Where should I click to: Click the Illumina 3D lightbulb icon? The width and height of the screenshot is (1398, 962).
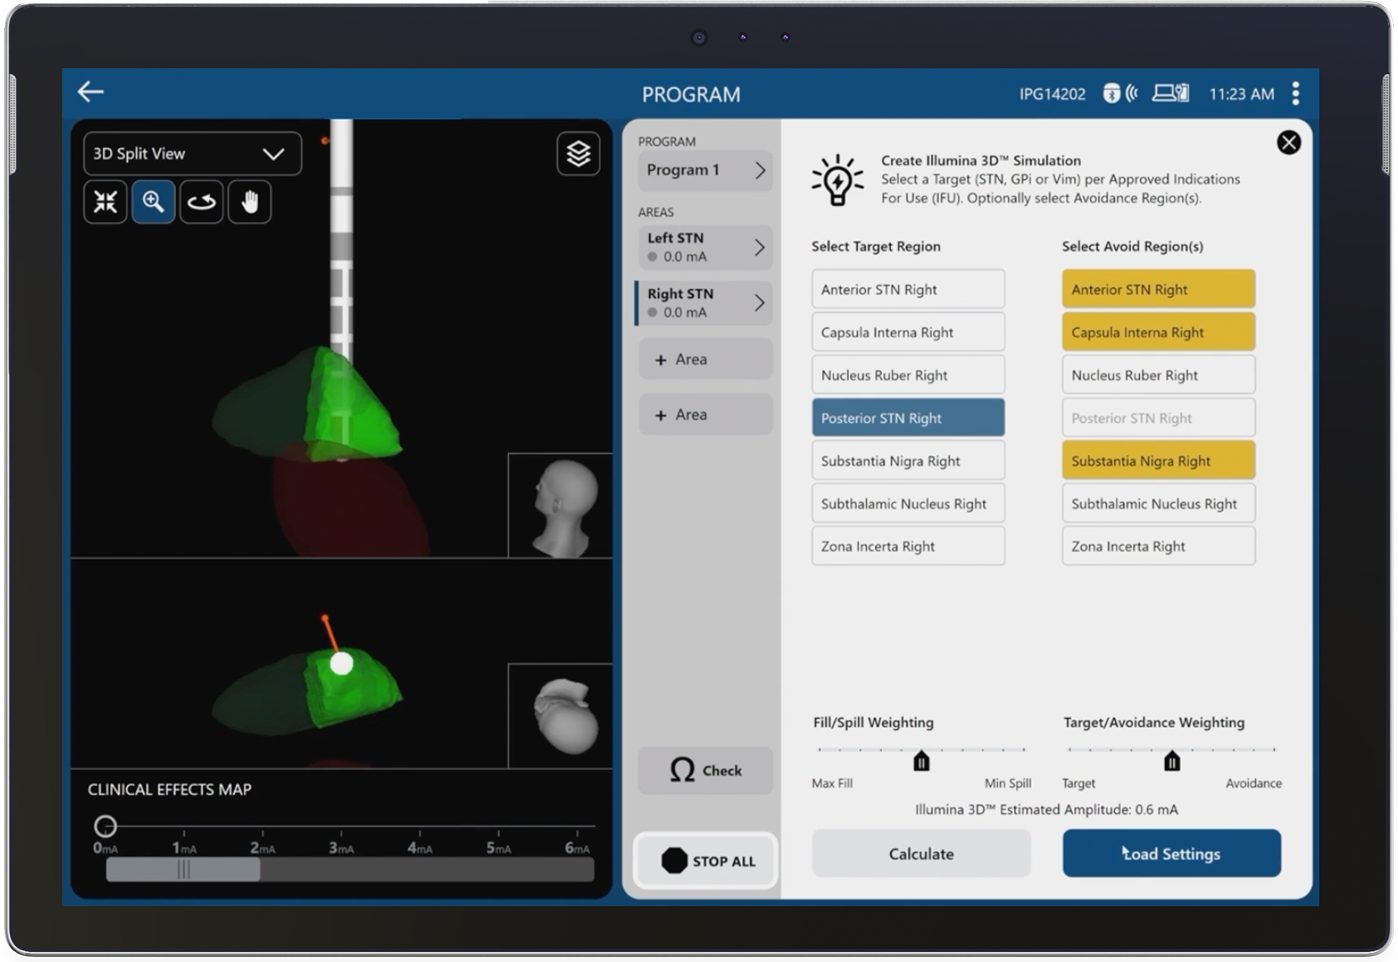pos(840,180)
